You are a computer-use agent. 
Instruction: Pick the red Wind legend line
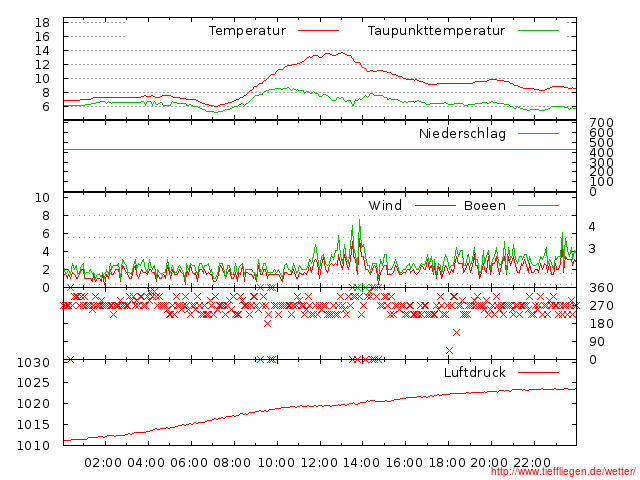(435, 205)
